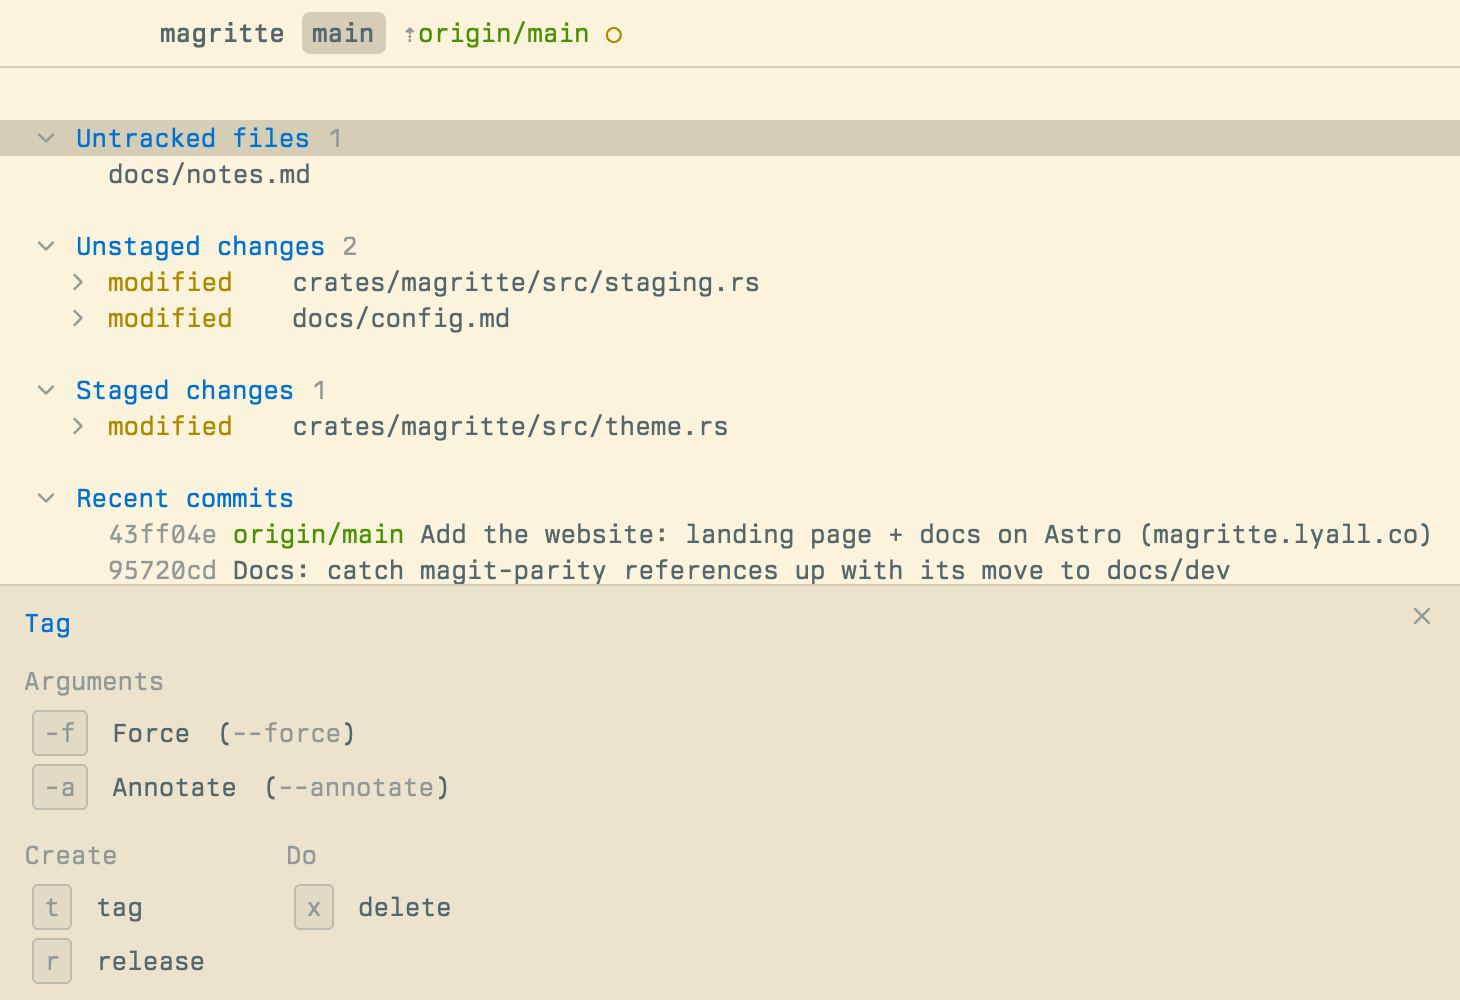Image resolution: width=1460 pixels, height=1000 pixels.
Task: Click the Annotate (--annotate) label
Action: (x=281, y=787)
